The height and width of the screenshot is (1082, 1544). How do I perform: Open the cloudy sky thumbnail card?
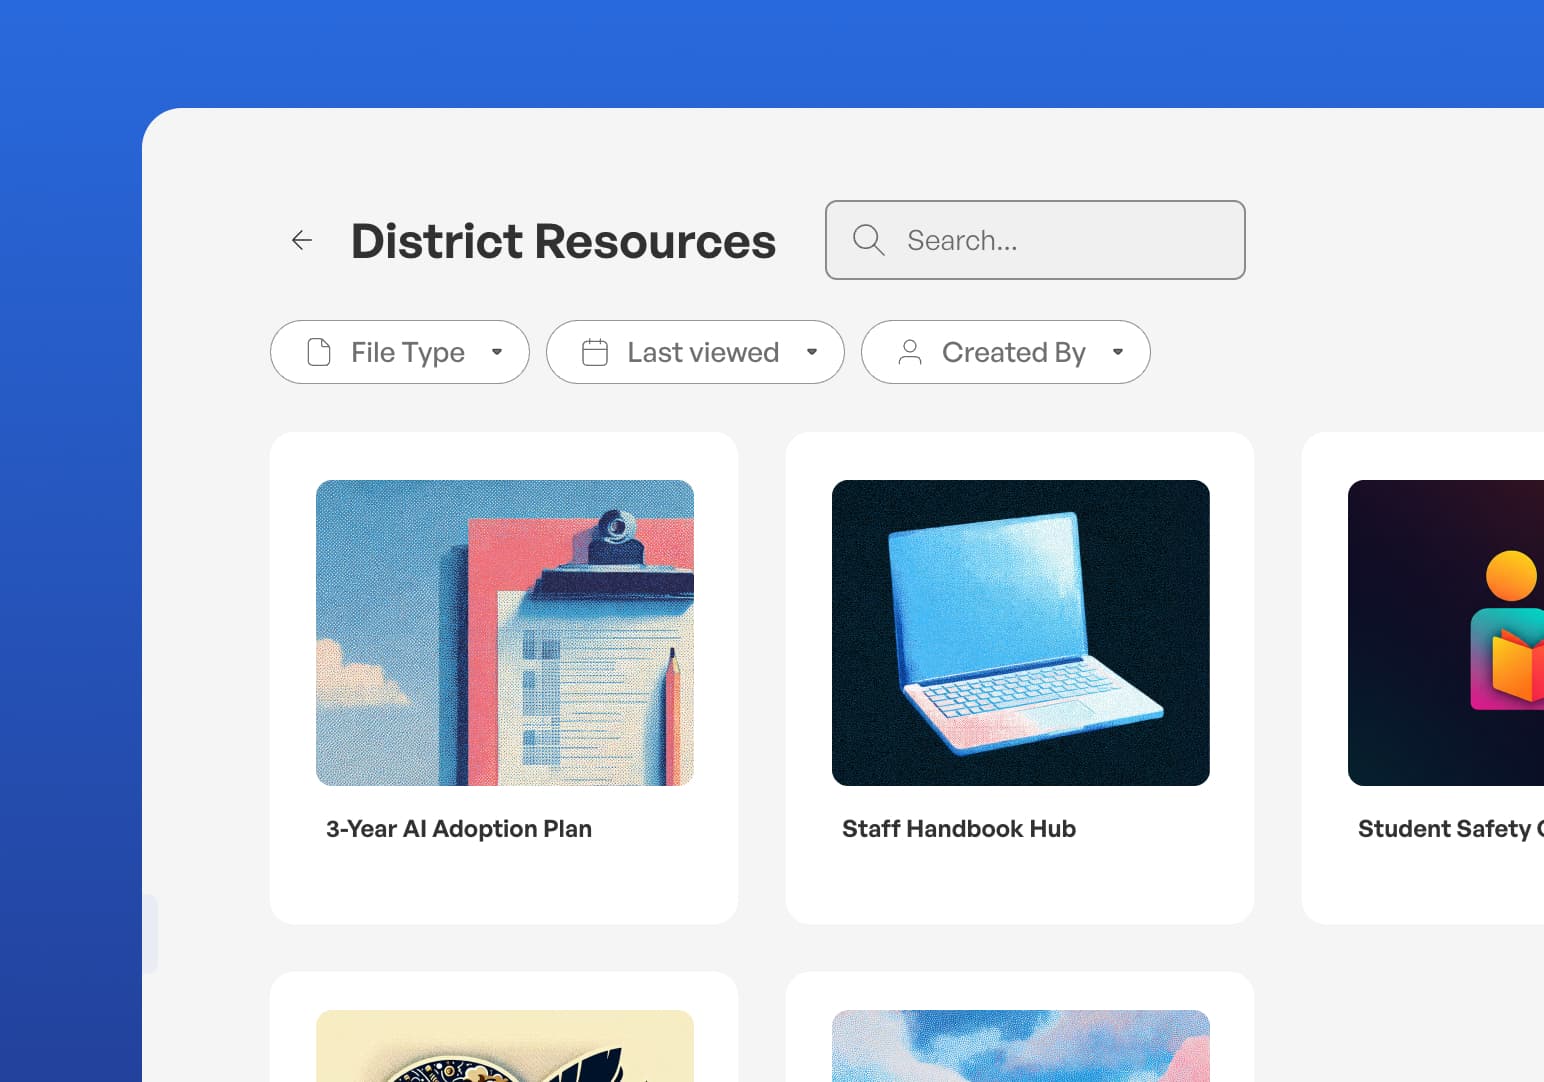(1021, 1046)
